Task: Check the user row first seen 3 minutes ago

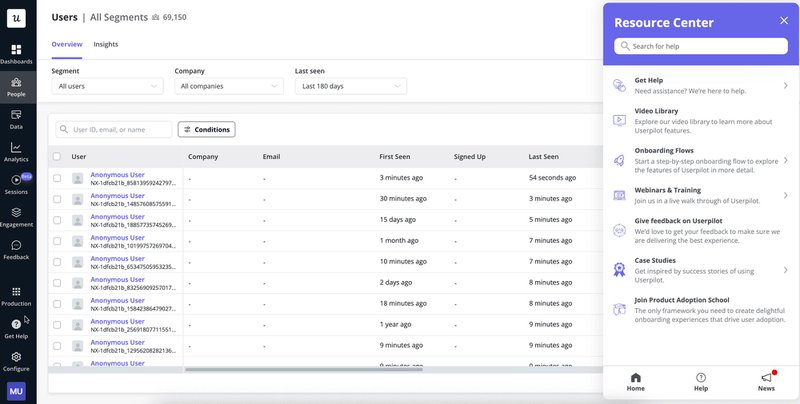Action: coord(57,178)
